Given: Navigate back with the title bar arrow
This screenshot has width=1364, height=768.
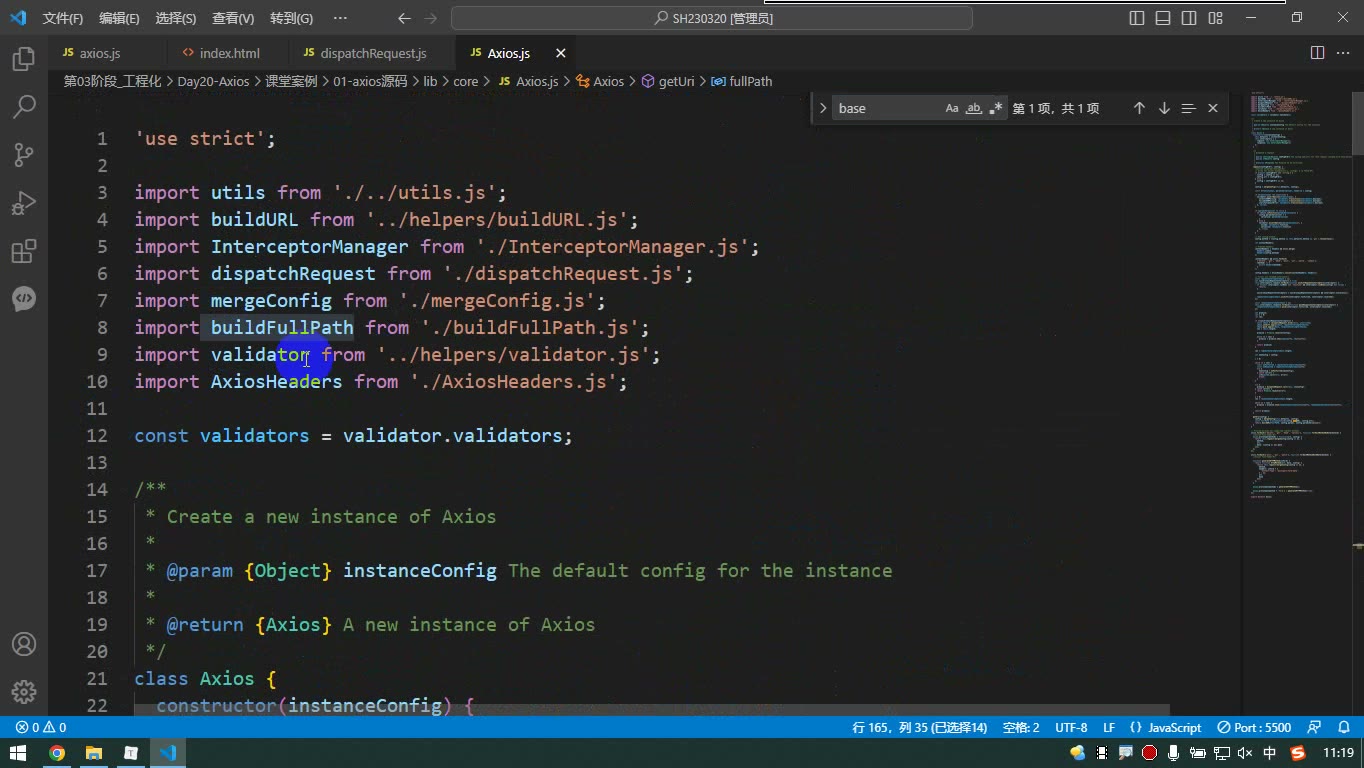Looking at the screenshot, I should [404, 18].
